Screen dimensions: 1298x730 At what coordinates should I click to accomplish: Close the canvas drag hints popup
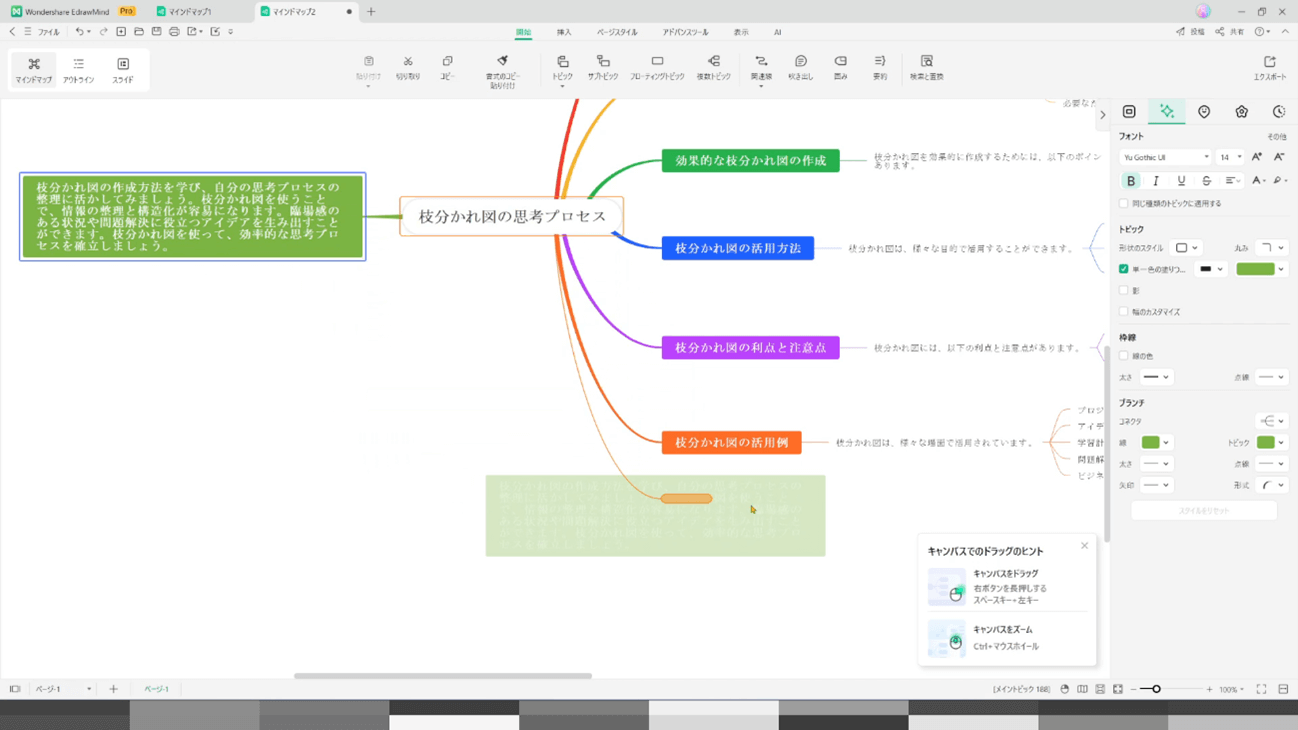pyautogui.click(x=1084, y=546)
